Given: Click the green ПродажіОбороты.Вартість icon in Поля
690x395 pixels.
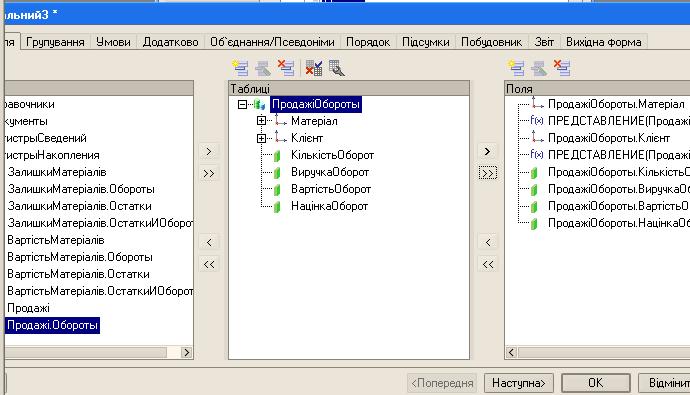Looking at the screenshot, I should click(x=534, y=206).
